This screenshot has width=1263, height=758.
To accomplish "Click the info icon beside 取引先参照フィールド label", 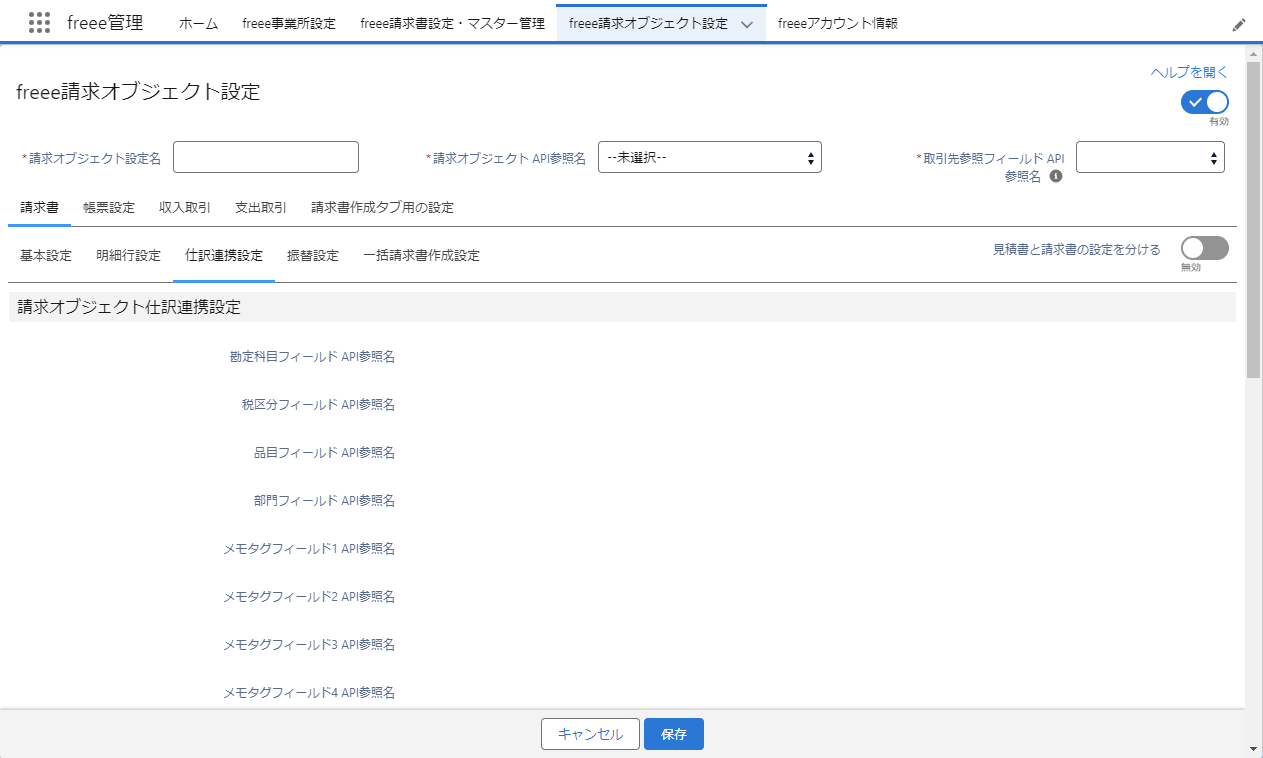I will (x=1055, y=176).
